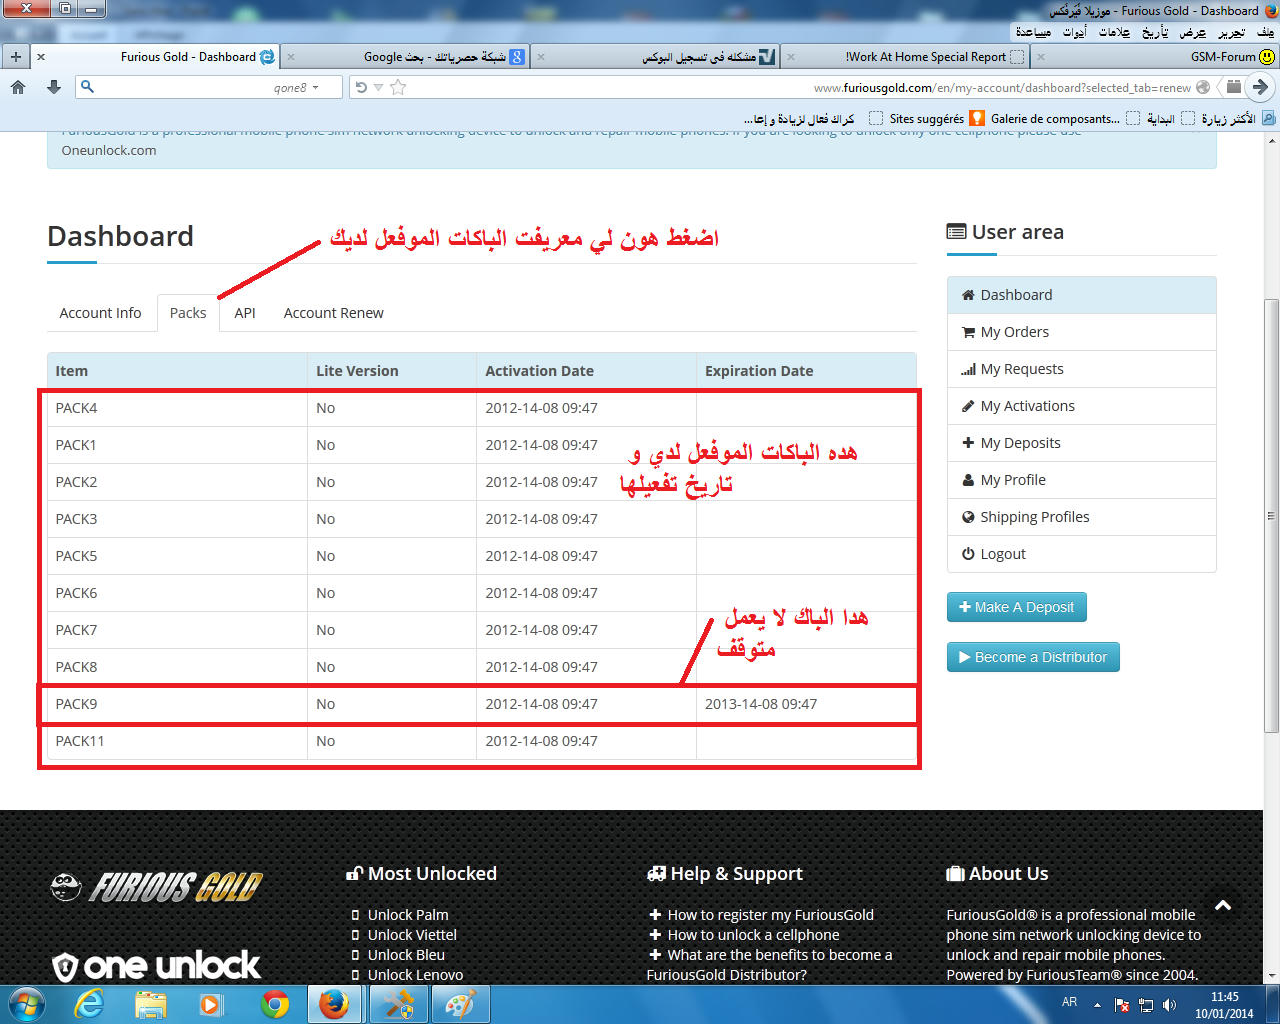This screenshot has height=1024, width=1280.
Task: Launch Google Chrome from the taskbar
Action: pos(274,1004)
